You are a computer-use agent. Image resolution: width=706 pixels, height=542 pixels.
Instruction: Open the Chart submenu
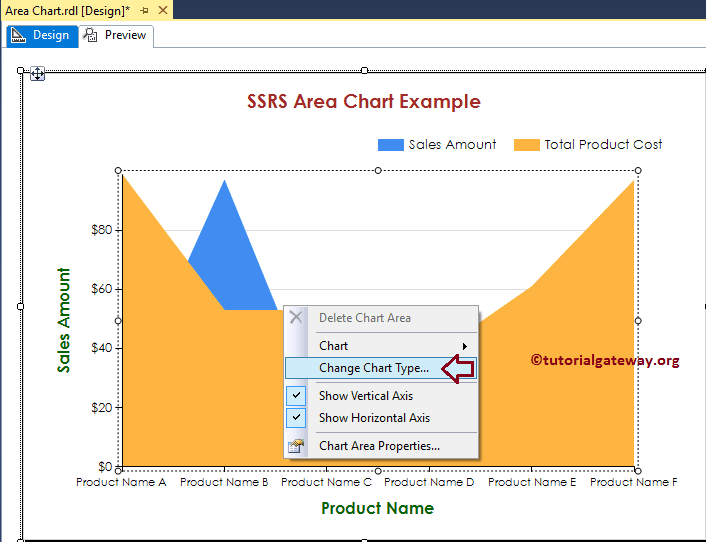click(381, 346)
